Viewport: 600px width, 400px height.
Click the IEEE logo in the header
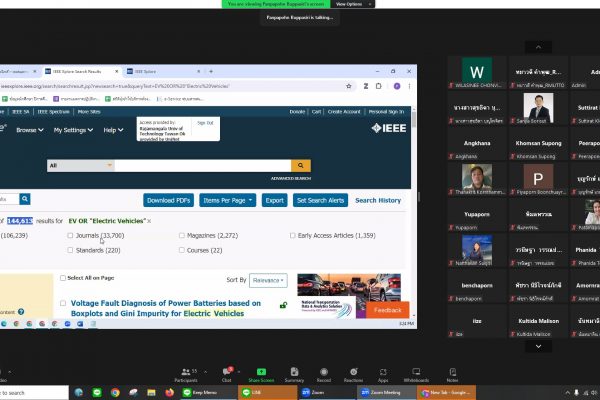[389, 128]
